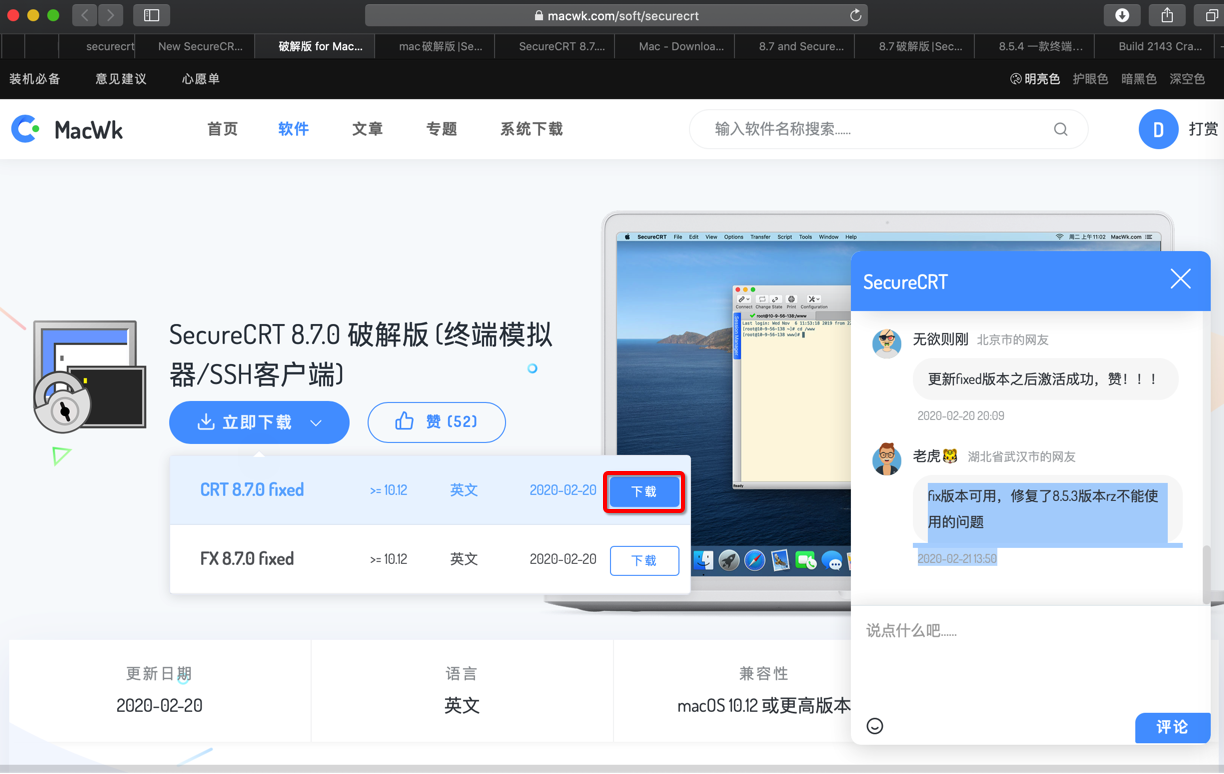The height and width of the screenshot is (774, 1224).
Task: Click the search magnifier icon
Action: 1060,129
